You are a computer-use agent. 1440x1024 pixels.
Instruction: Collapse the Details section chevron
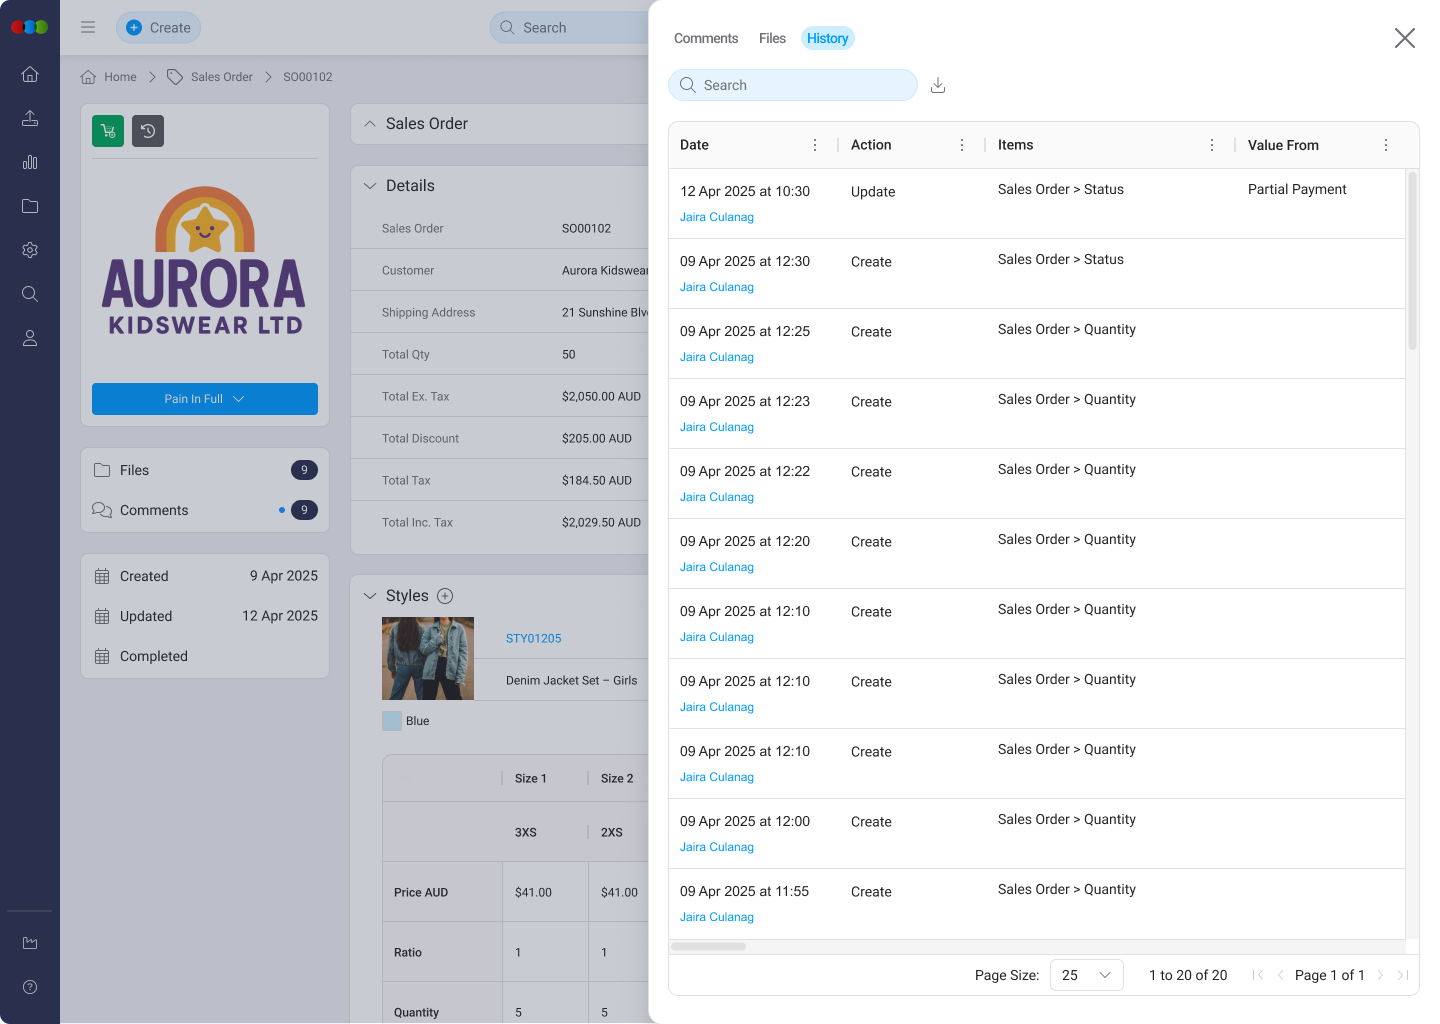(x=370, y=186)
